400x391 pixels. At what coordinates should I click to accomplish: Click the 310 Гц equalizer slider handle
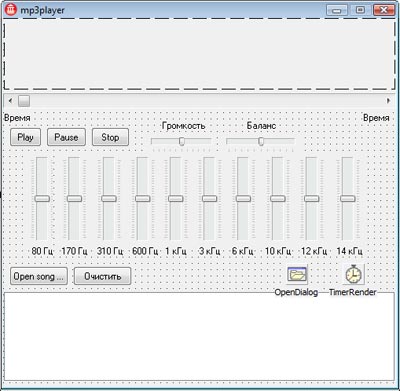click(x=109, y=199)
